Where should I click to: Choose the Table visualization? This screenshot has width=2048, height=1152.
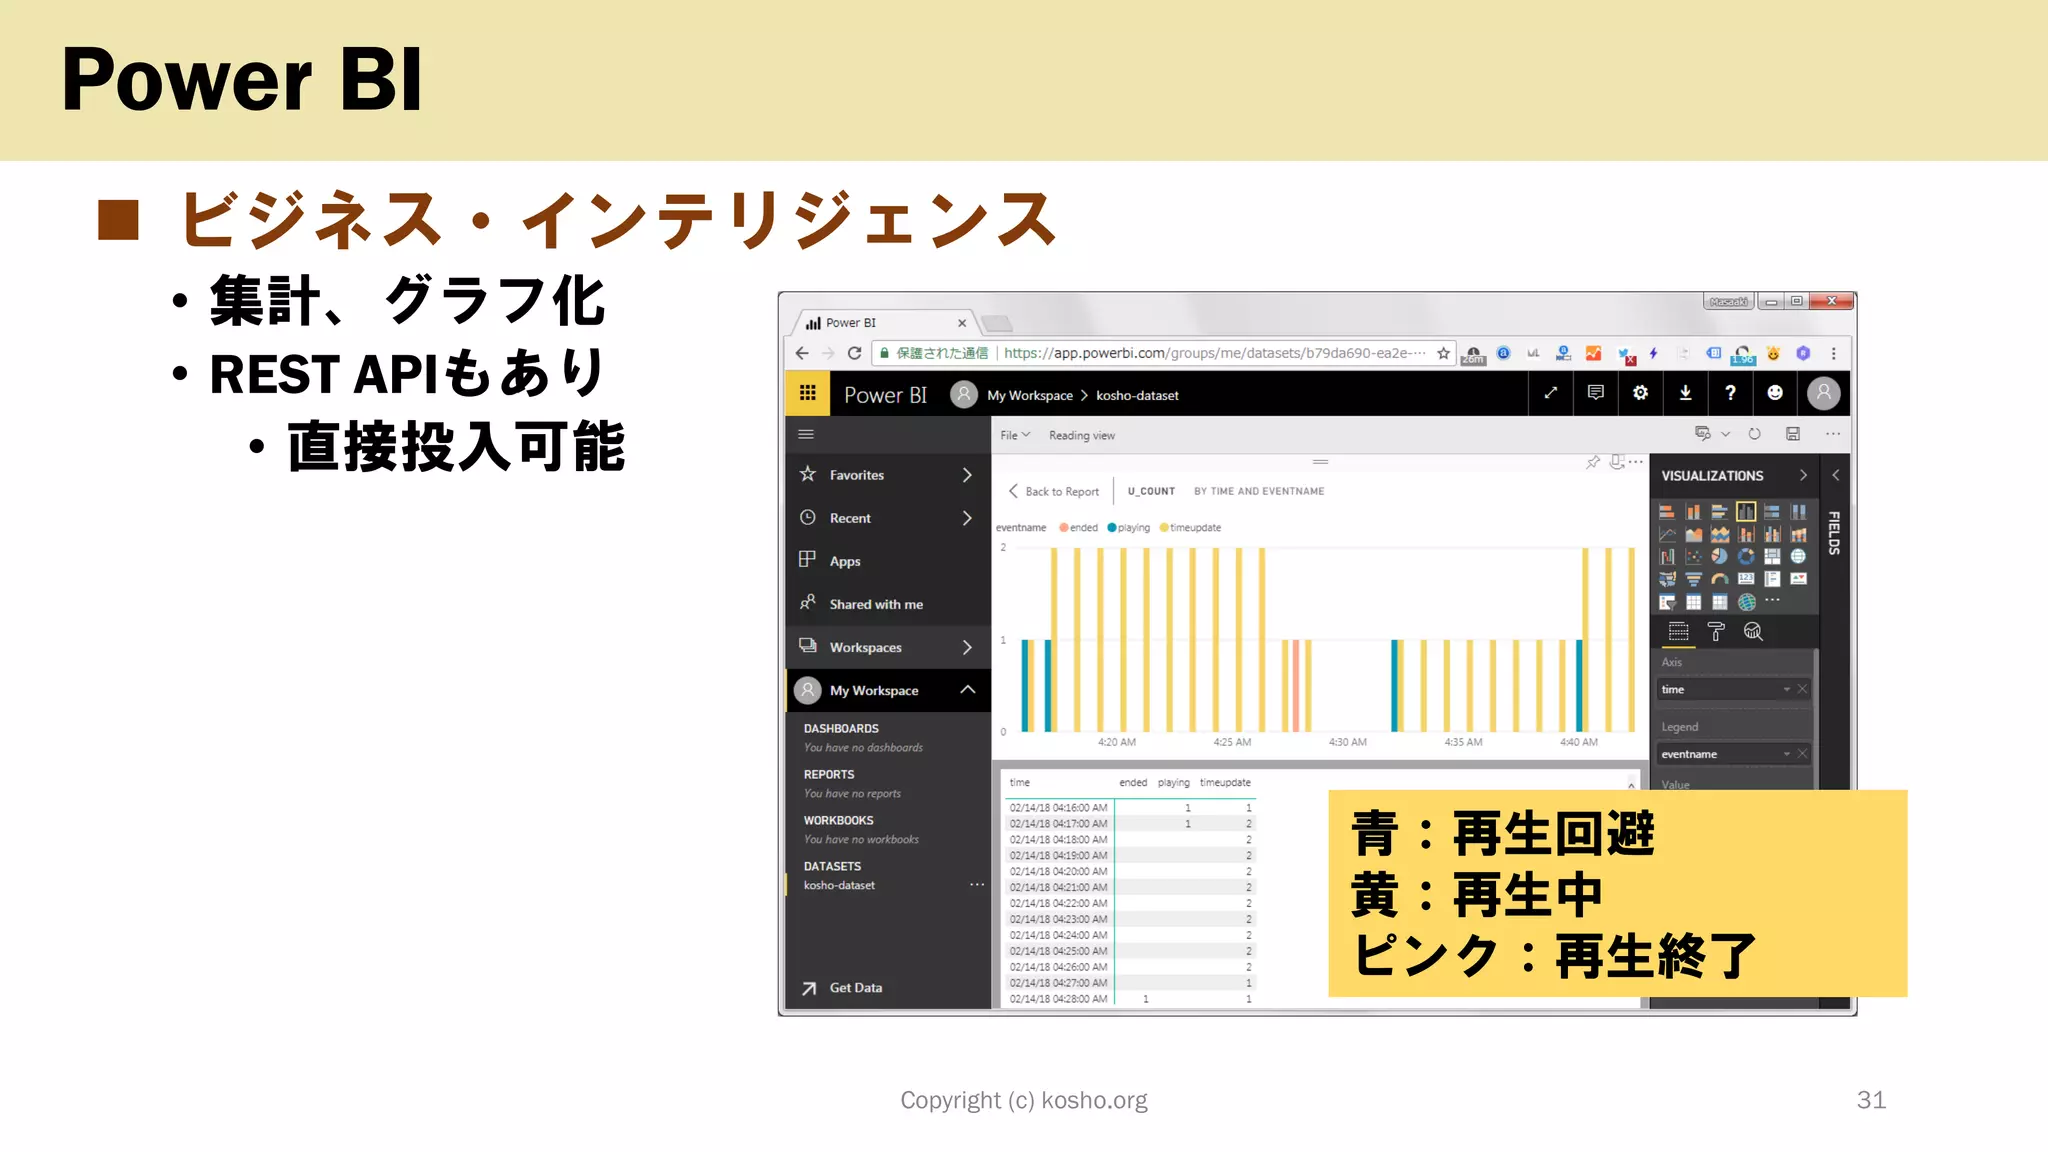[x=1693, y=601]
